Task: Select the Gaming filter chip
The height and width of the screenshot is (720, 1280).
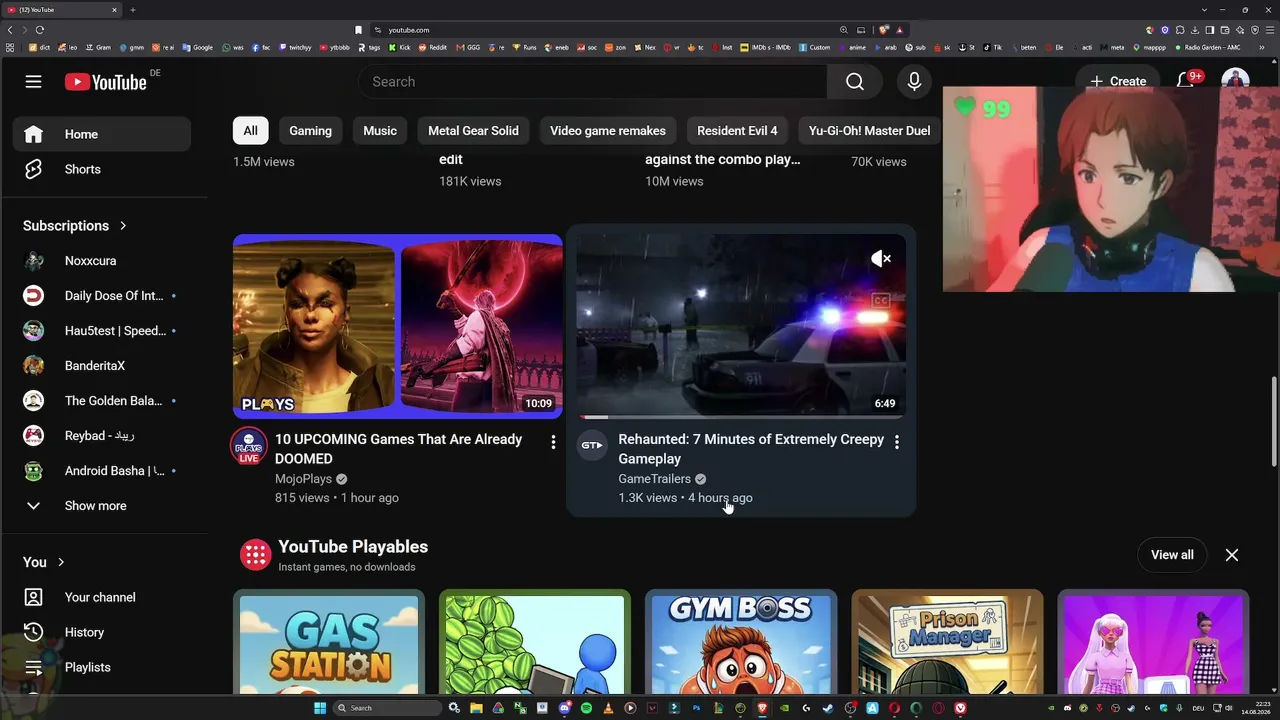Action: (x=311, y=131)
